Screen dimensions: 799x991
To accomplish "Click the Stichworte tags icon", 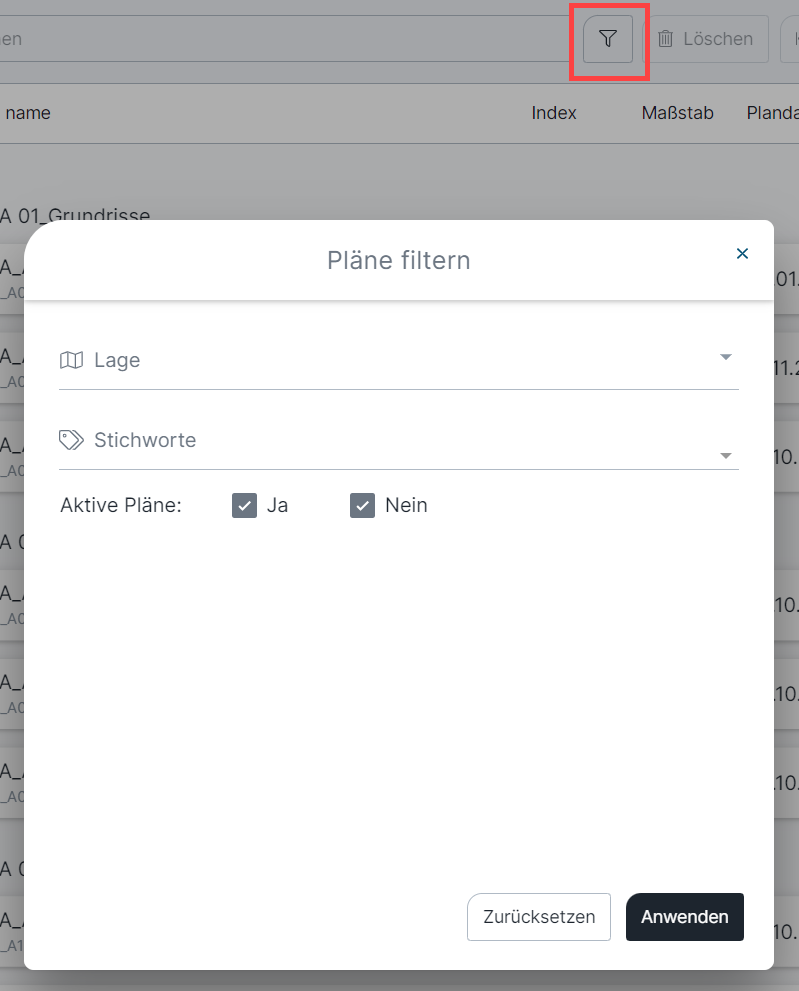I will pos(71,440).
